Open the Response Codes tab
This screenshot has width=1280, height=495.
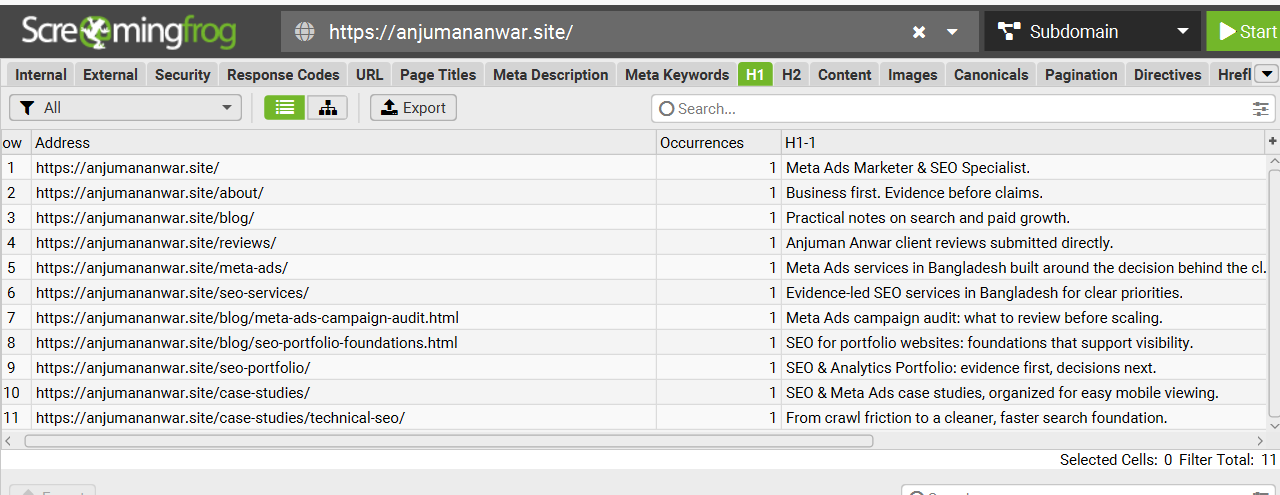point(283,74)
